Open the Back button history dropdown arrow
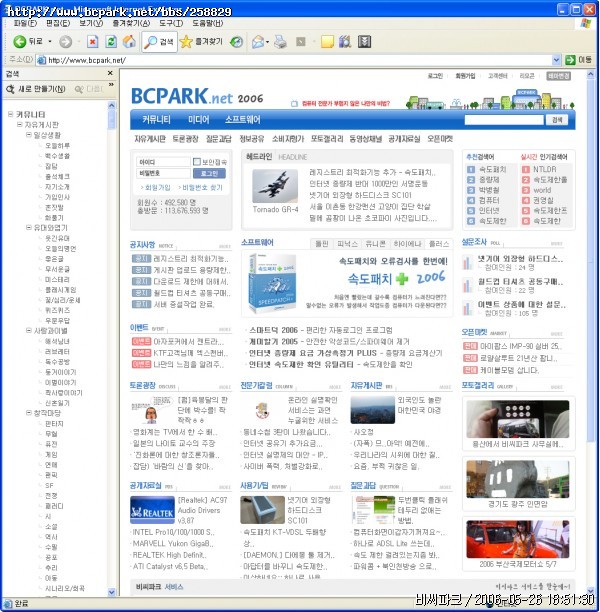This screenshot has height=612, width=600. tap(50, 41)
